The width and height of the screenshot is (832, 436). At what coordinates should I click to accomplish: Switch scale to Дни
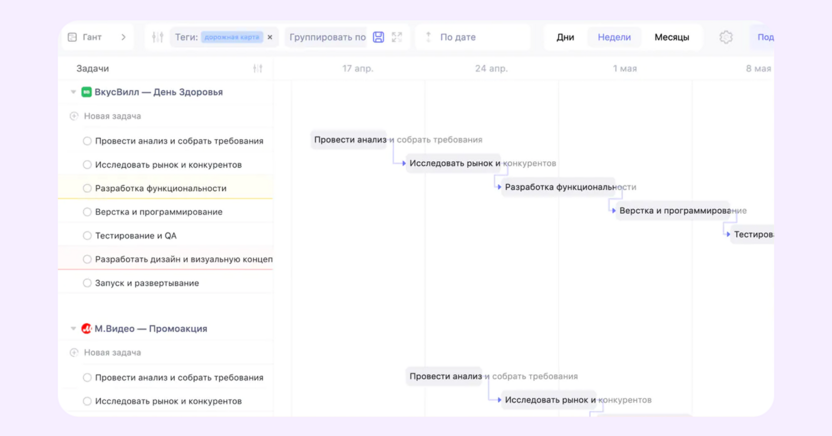565,37
